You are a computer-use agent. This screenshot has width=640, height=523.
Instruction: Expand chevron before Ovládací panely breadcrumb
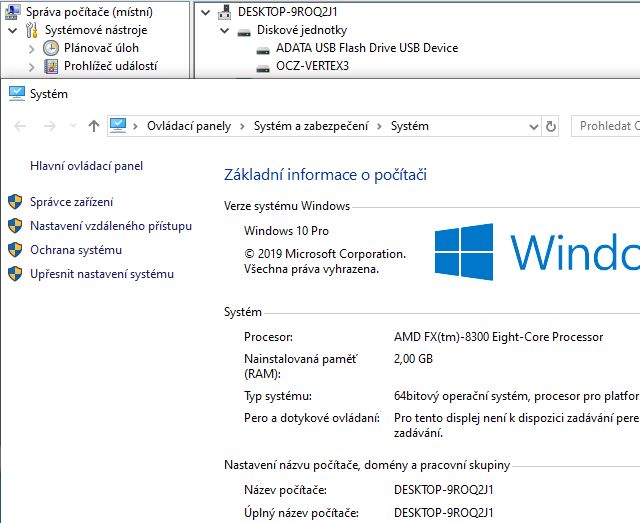[136, 127]
